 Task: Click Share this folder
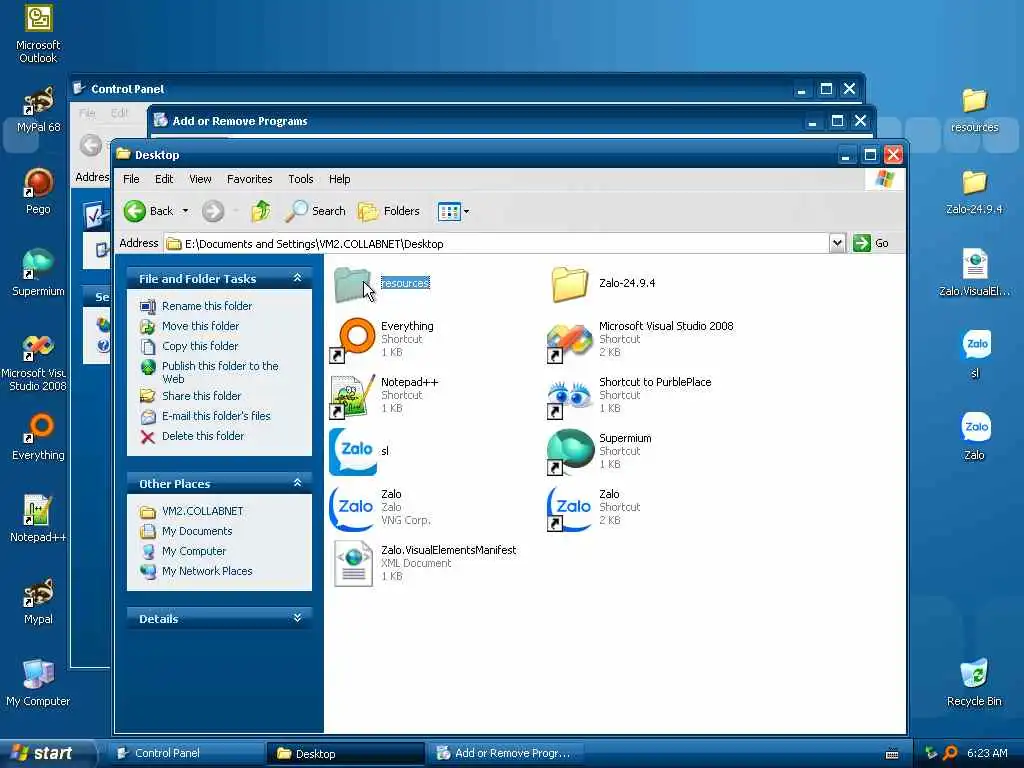click(201, 396)
